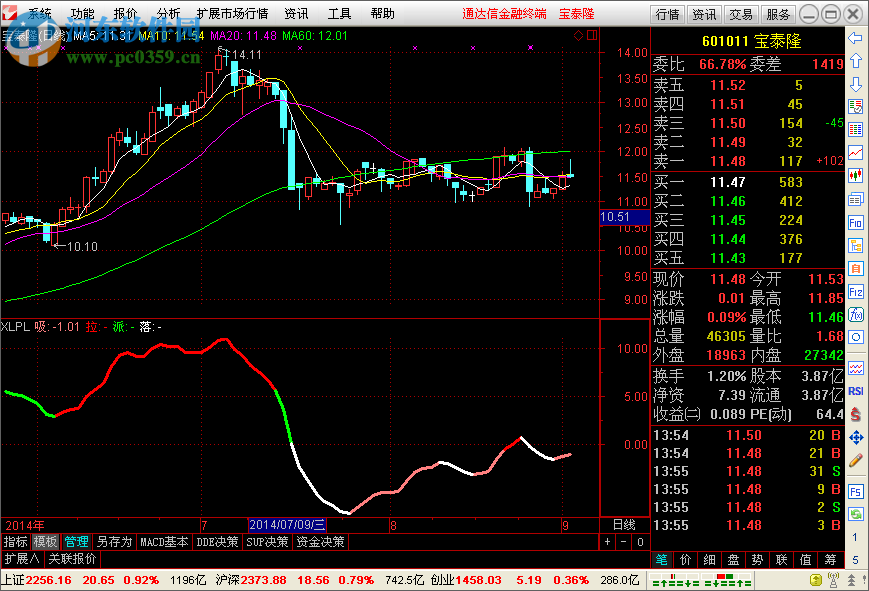Click the + zoom in chart button
869x591 pixels.
607,542
